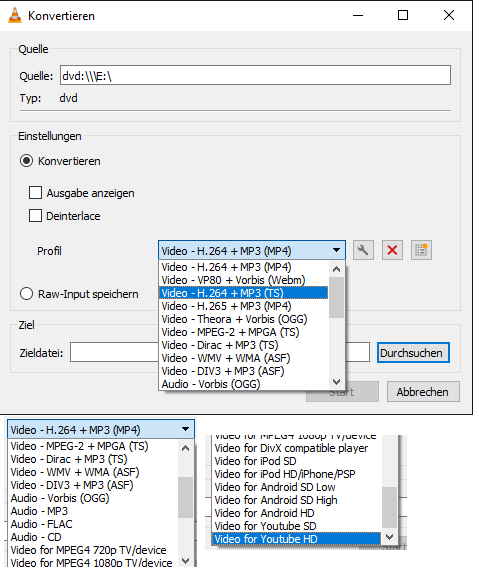Choose highlighted Video - H.264 + MP3 (TS)
479x579 pixels.
pos(243,293)
